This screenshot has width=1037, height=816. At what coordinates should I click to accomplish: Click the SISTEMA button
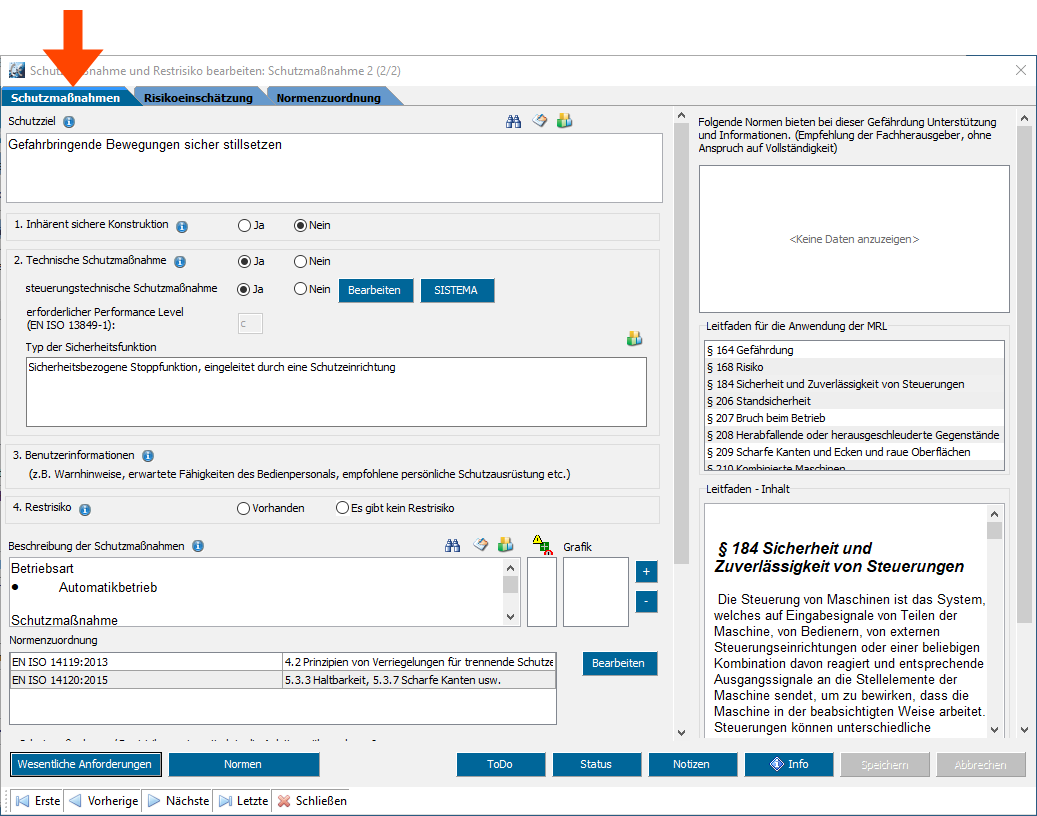point(457,290)
